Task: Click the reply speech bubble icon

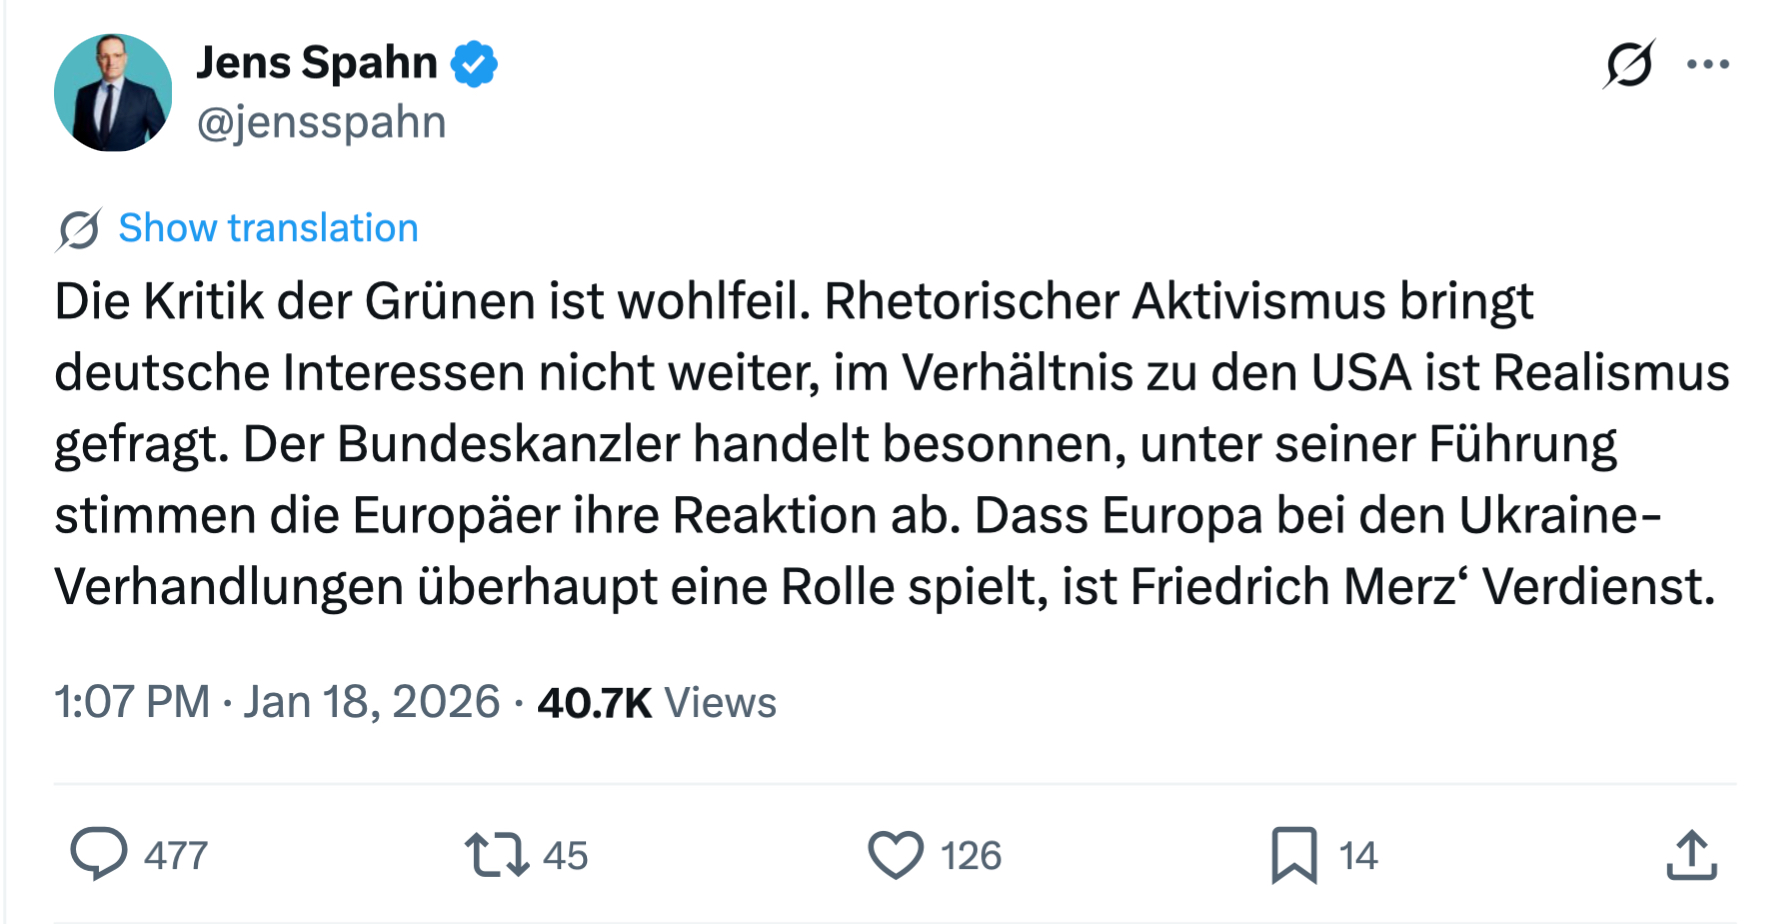Action: point(98,854)
